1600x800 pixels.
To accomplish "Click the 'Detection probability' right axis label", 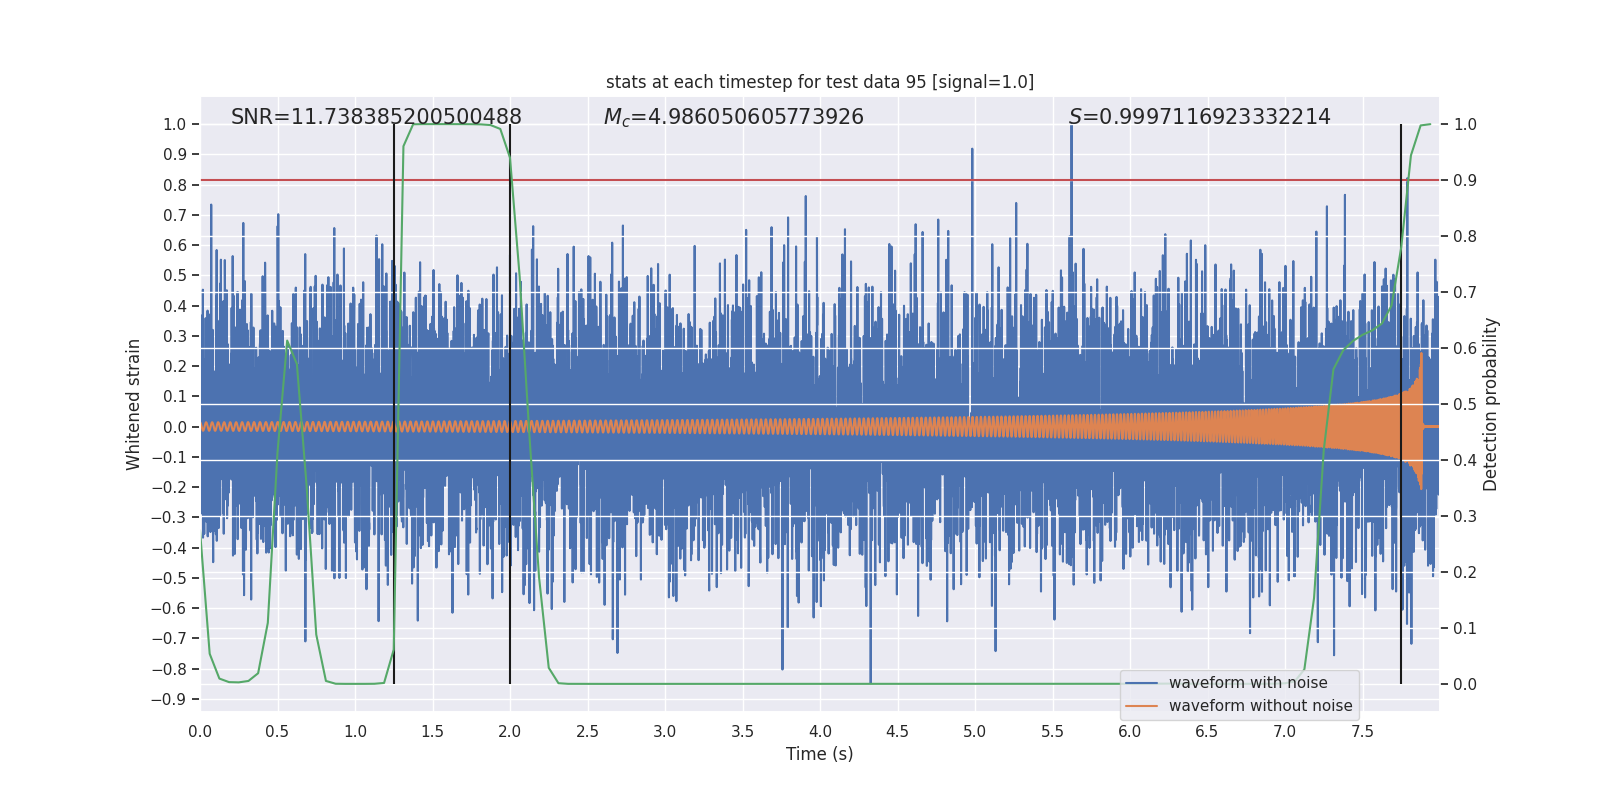I will [1491, 404].
